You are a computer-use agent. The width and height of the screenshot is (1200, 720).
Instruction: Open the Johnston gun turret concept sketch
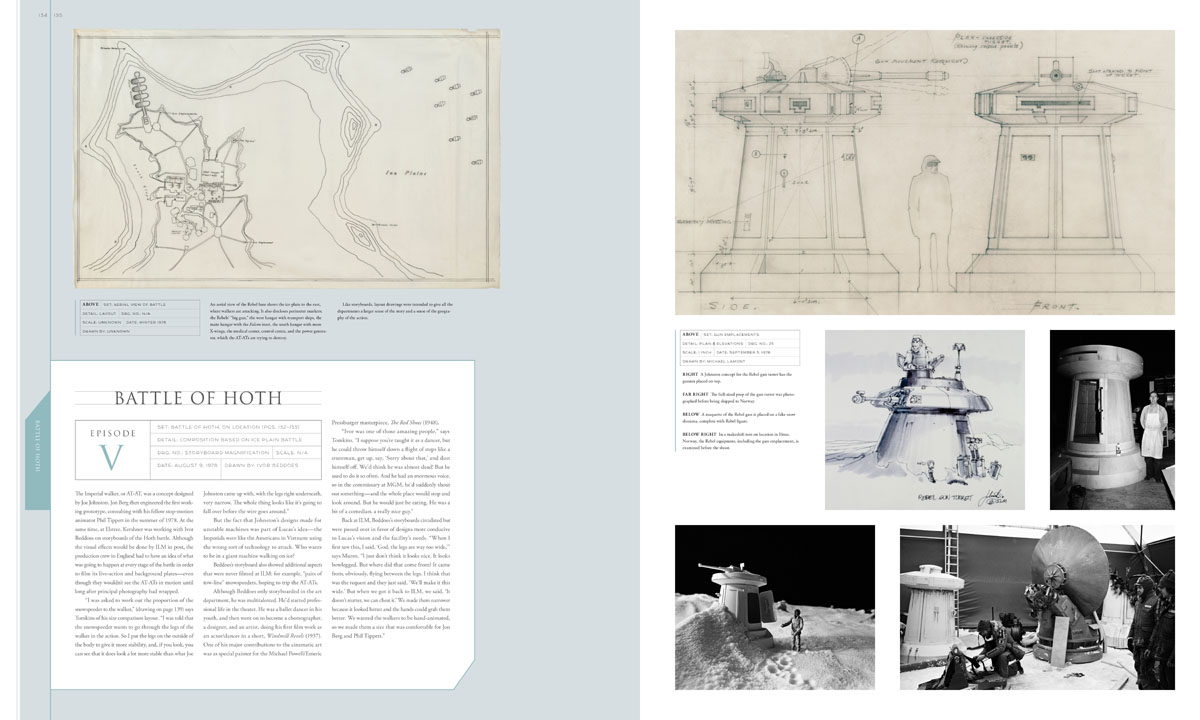click(x=925, y=419)
